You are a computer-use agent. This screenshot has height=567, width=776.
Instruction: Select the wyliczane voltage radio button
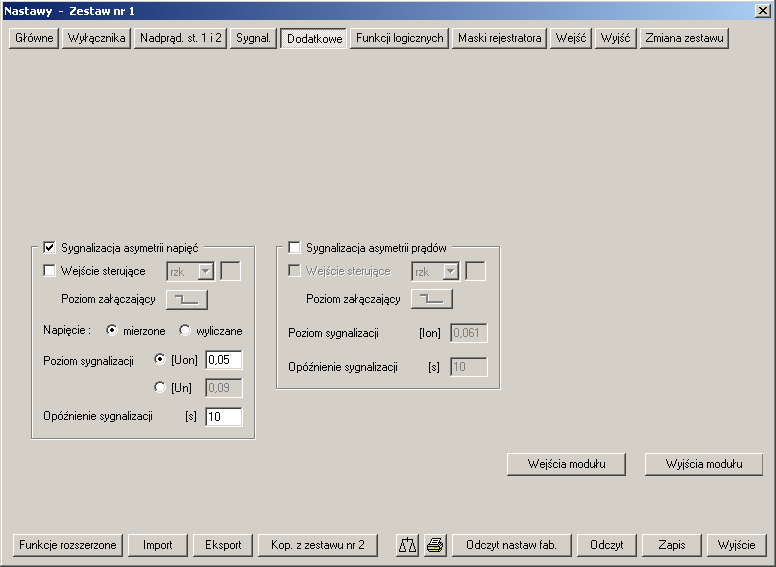pos(185,331)
